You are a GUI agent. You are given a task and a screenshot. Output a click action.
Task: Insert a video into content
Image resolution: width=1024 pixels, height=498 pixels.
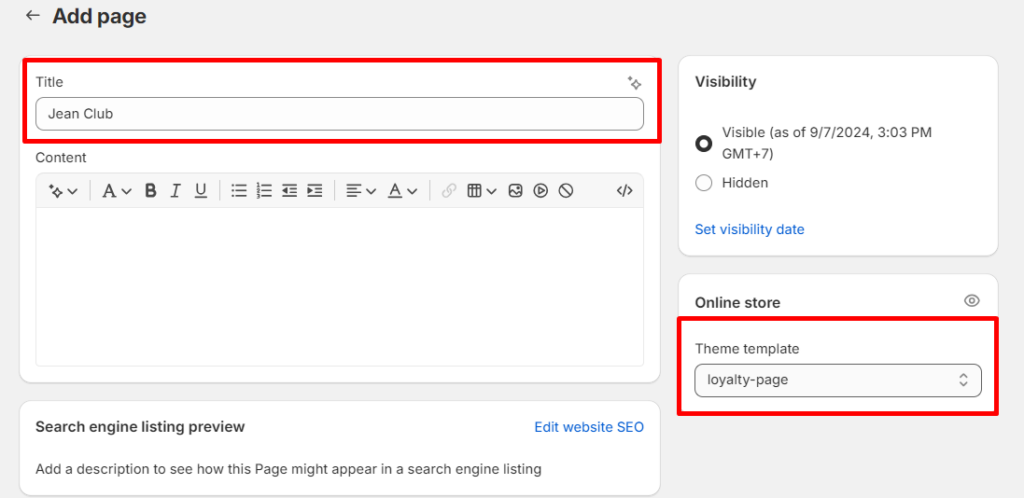540,190
